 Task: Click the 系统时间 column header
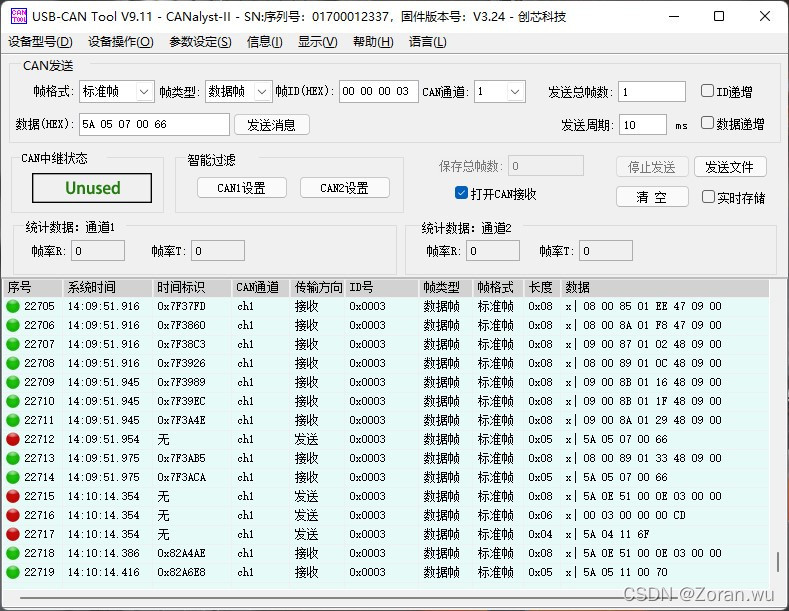107,287
